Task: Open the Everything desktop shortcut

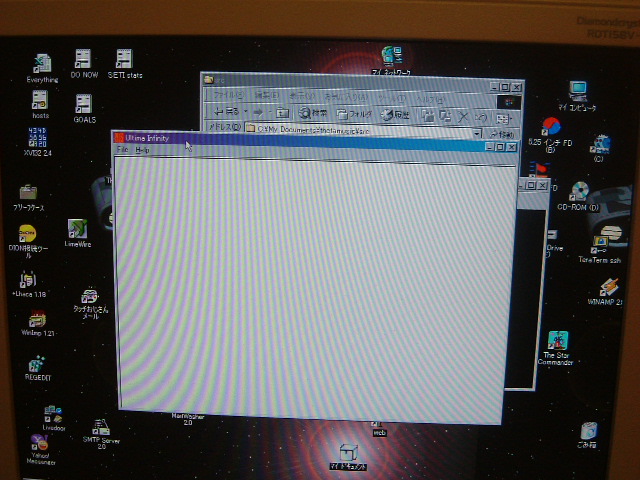Action: point(42,64)
